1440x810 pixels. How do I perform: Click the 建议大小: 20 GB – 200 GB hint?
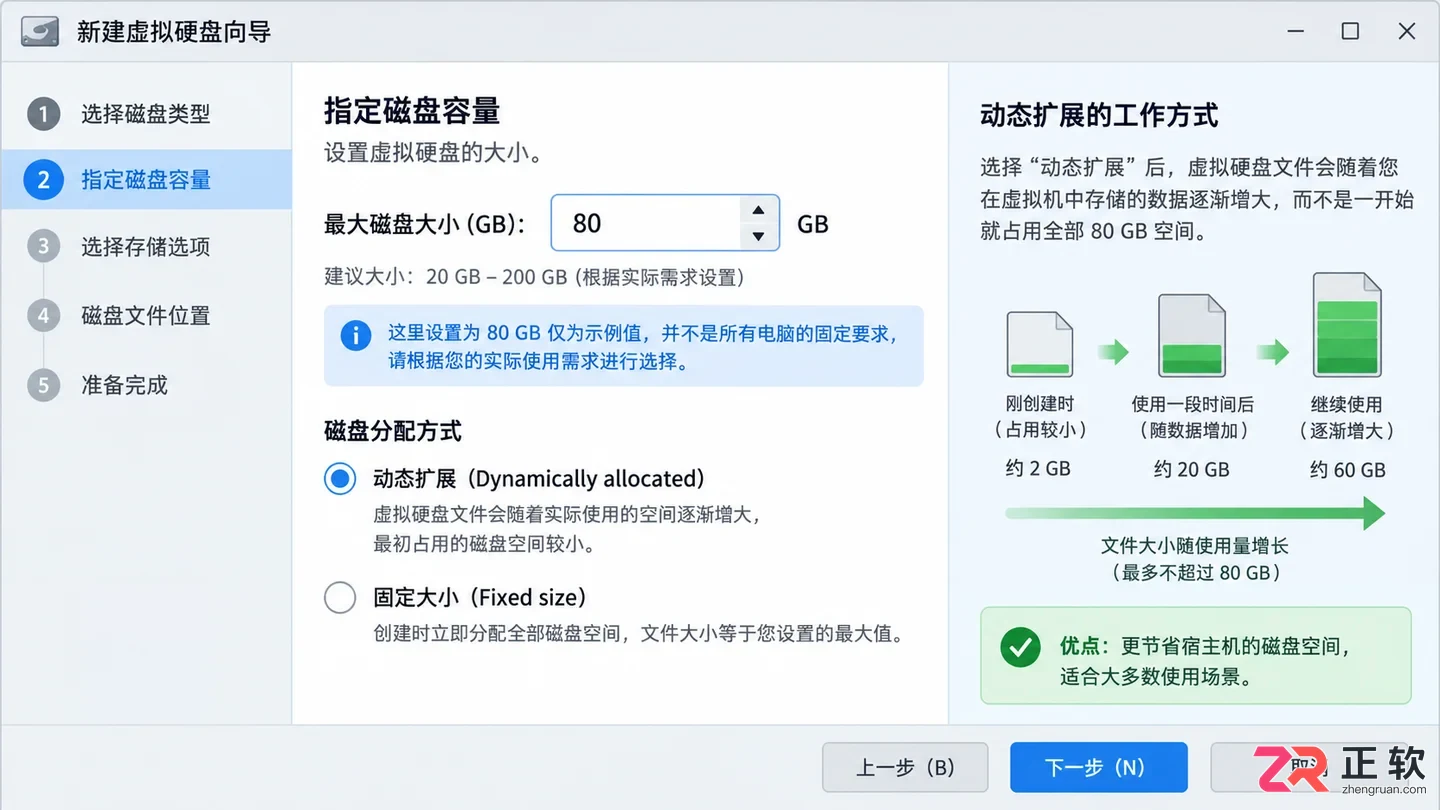pos(534,277)
